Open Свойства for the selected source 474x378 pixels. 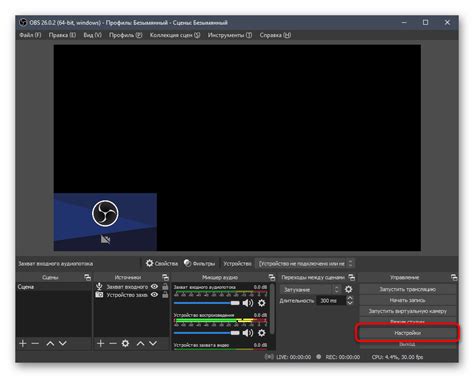pos(162,263)
